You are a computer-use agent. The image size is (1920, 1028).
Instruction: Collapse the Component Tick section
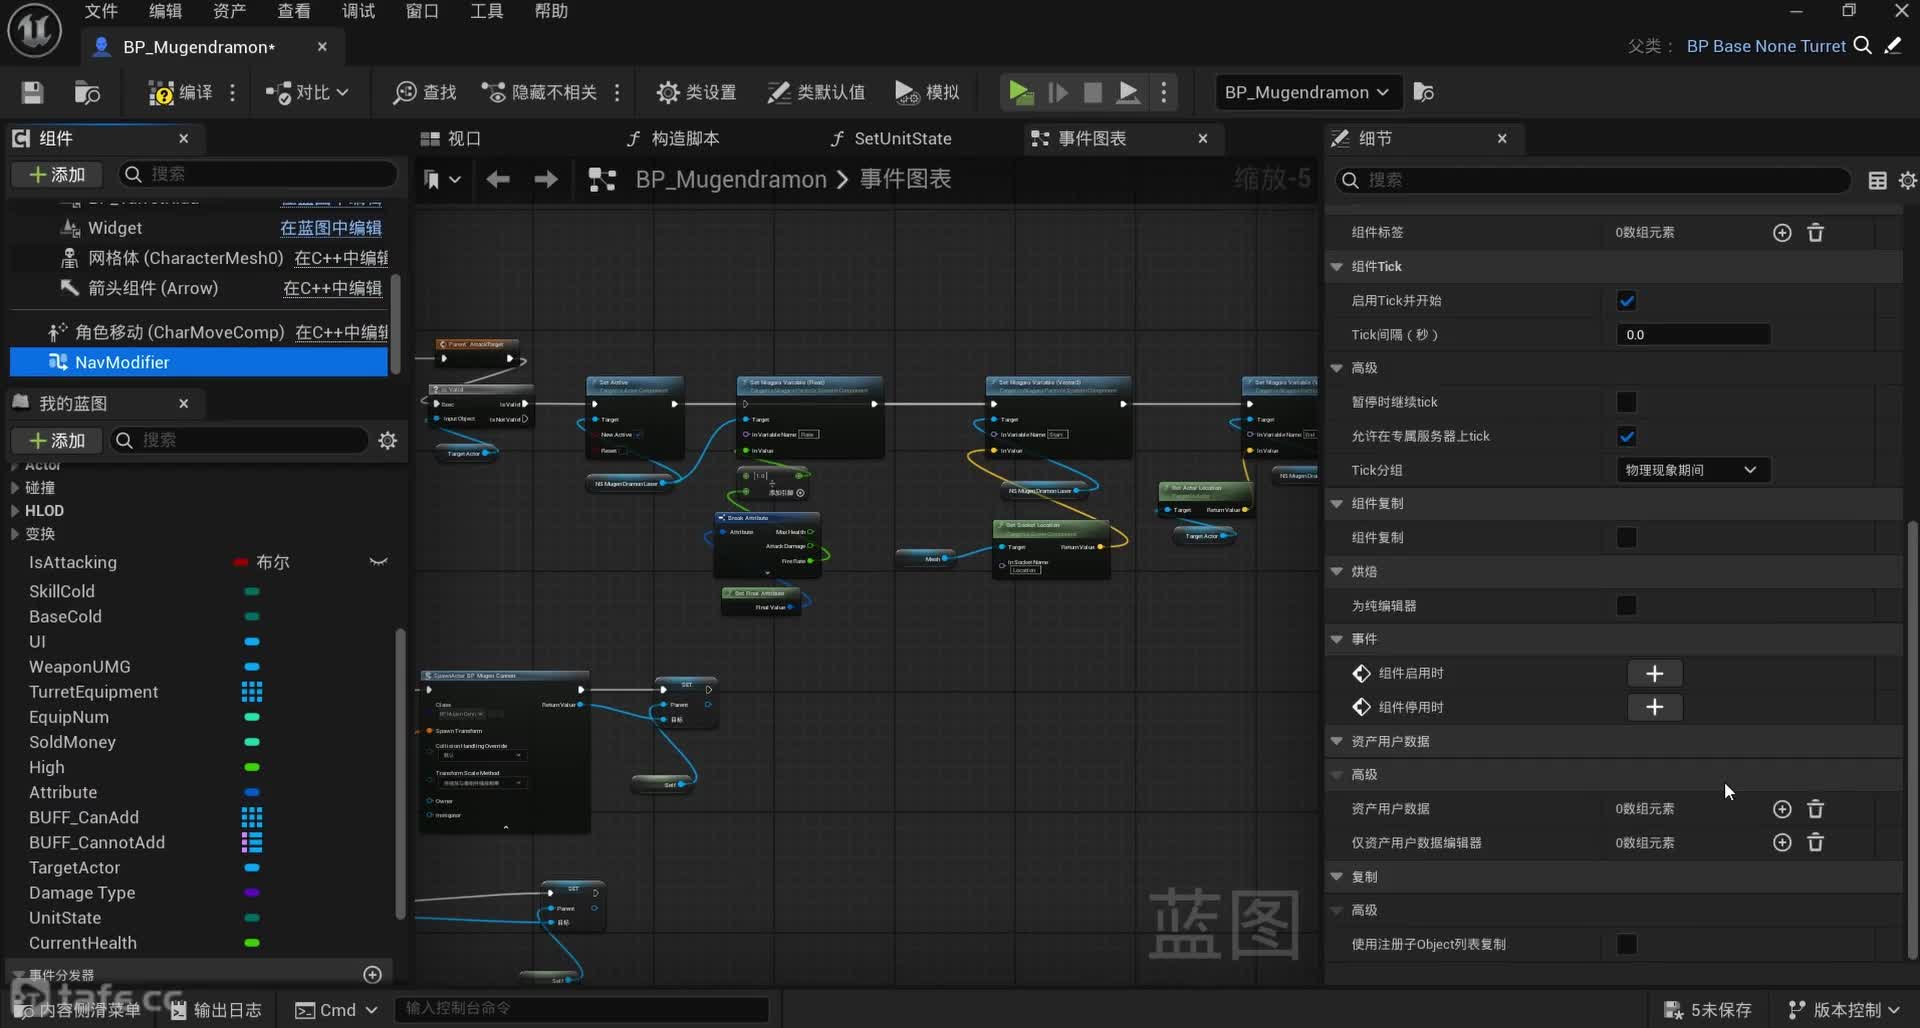[1337, 267]
